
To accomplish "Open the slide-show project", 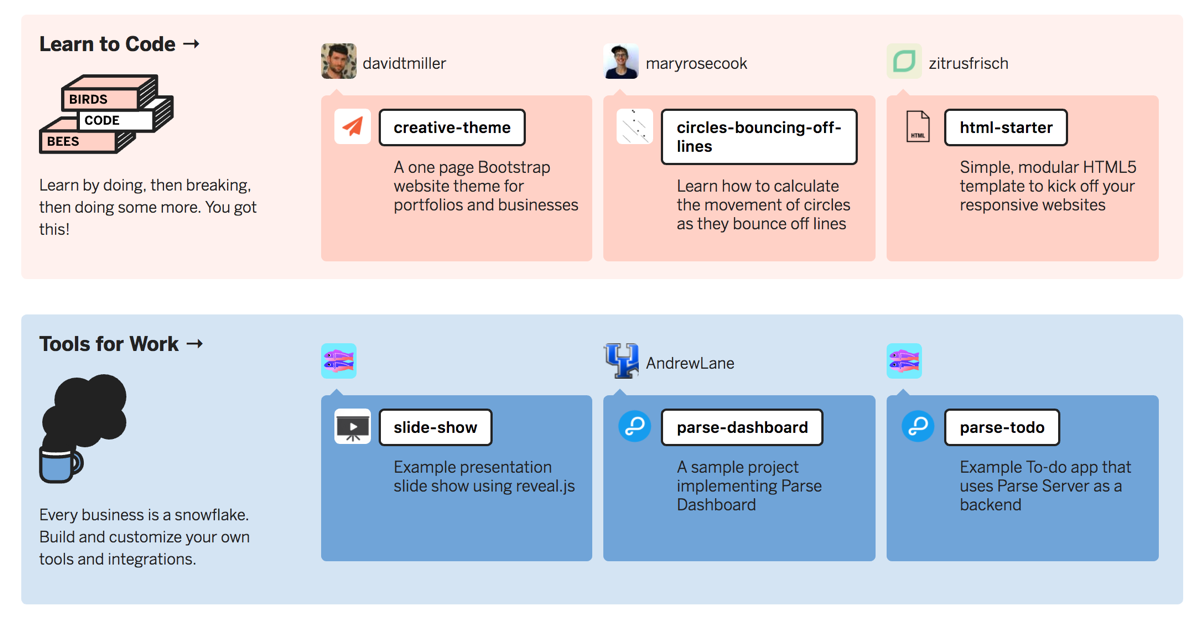I will (x=435, y=427).
